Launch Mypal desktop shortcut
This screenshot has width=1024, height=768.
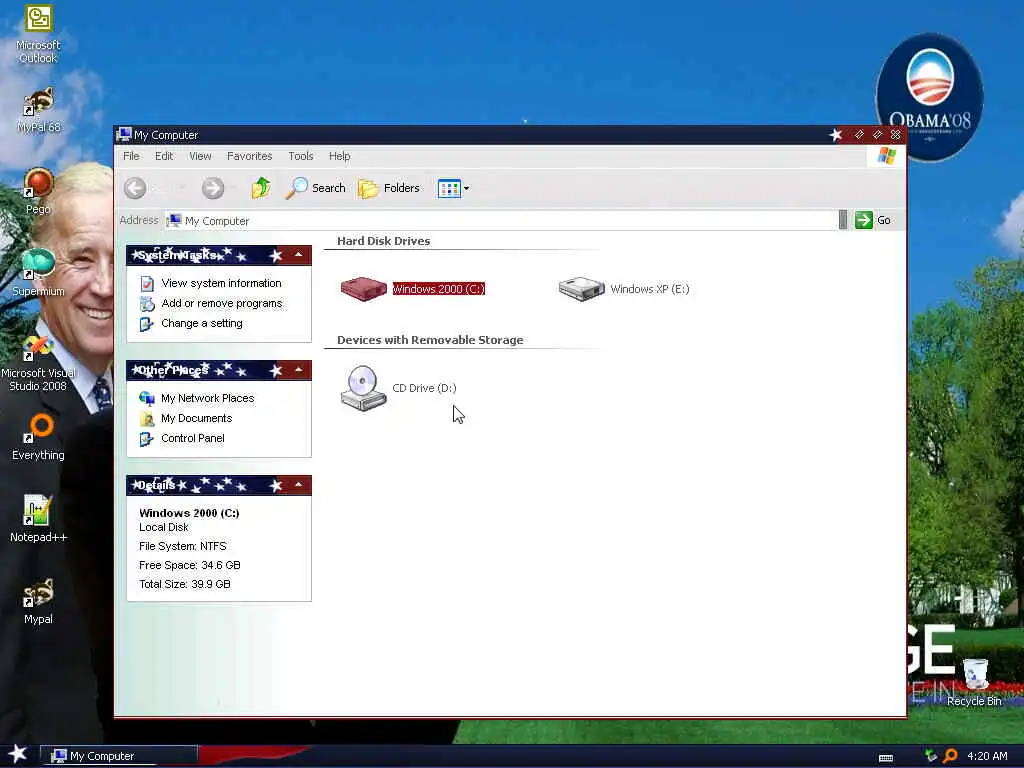[x=38, y=601]
